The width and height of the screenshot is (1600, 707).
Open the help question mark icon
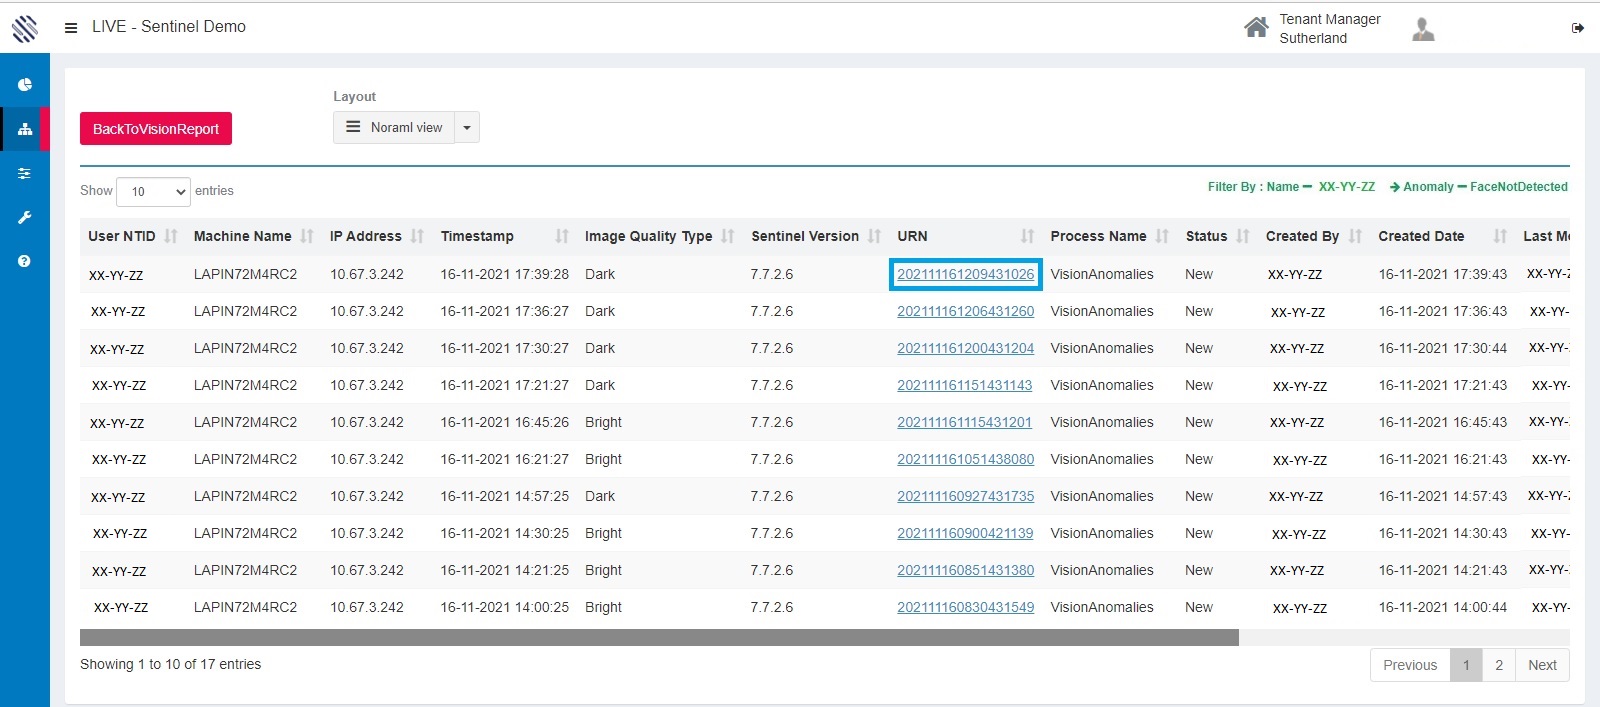[x=25, y=261]
